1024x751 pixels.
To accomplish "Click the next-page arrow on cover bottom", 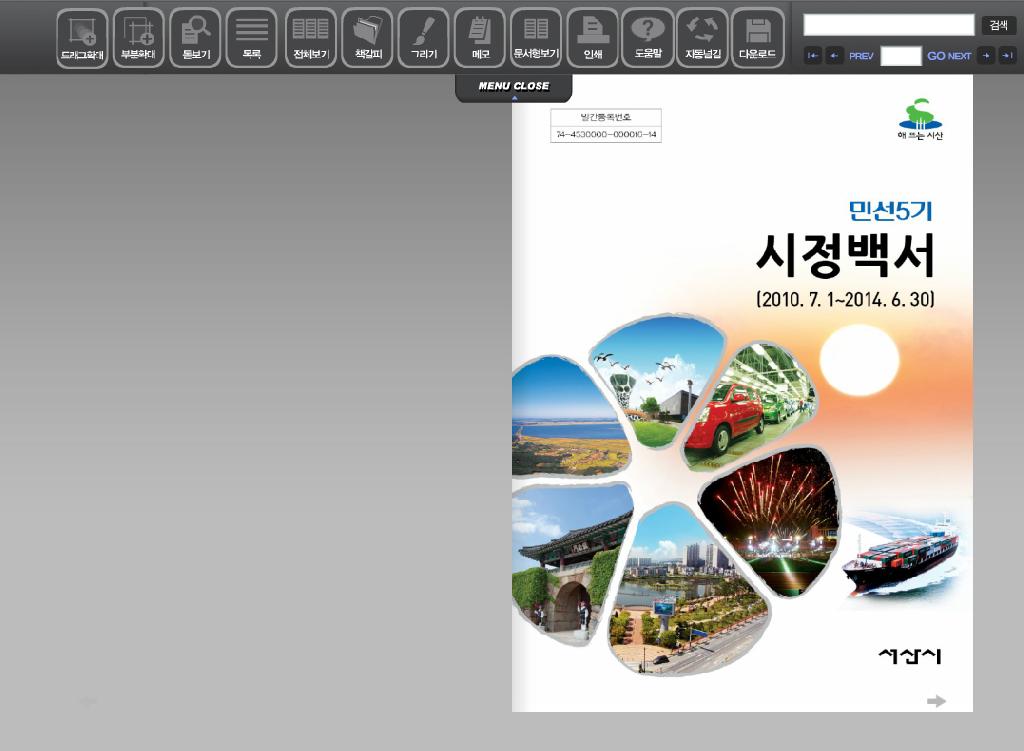I will (936, 701).
